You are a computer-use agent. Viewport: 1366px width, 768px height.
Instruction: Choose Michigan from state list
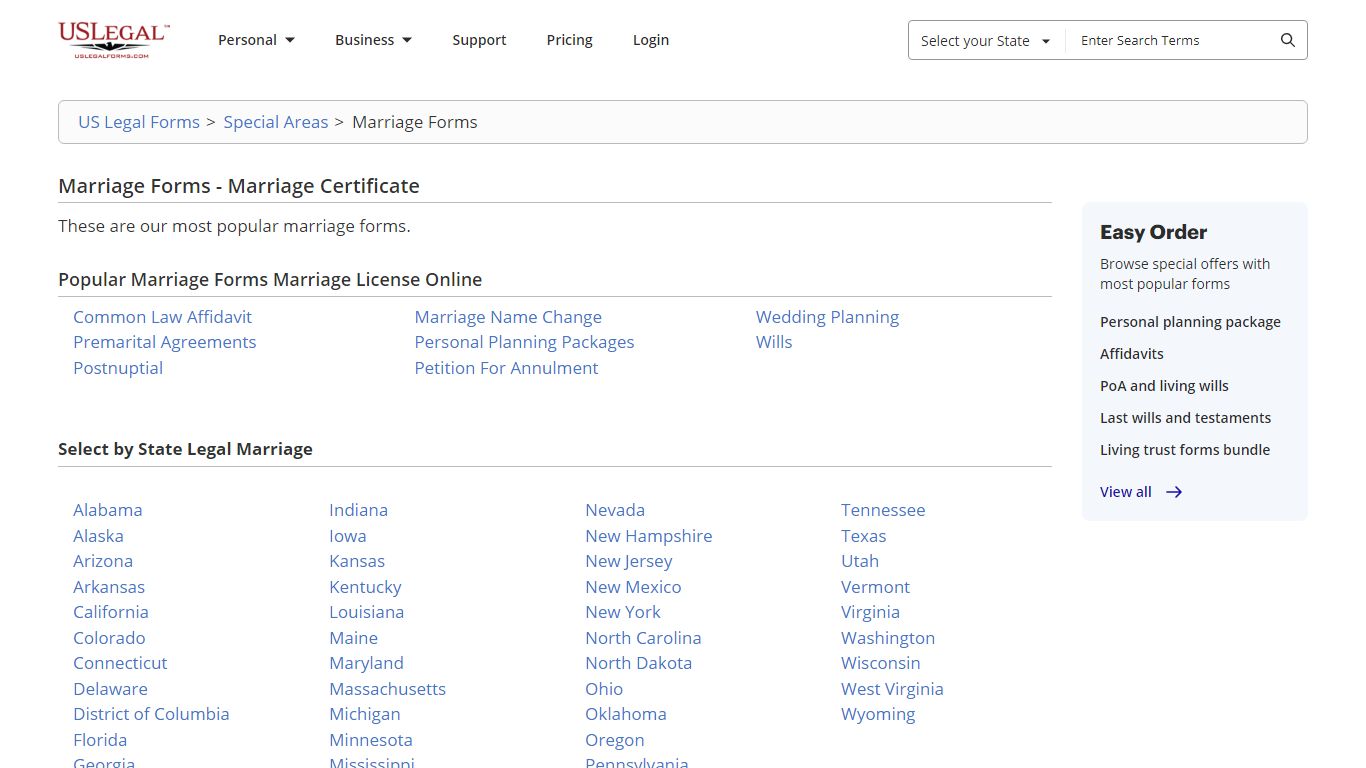365,714
